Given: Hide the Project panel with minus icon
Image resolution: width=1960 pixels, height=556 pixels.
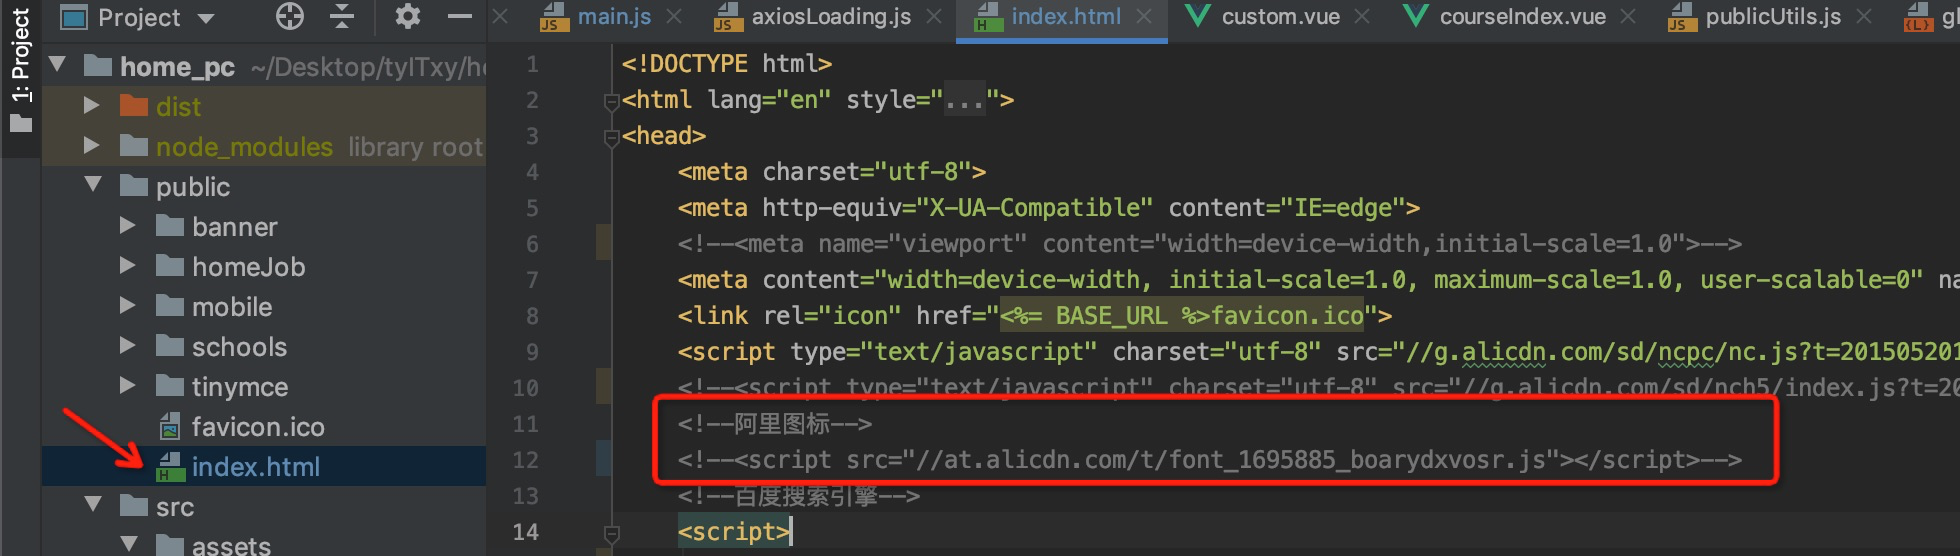Looking at the screenshot, I should pos(460,16).
